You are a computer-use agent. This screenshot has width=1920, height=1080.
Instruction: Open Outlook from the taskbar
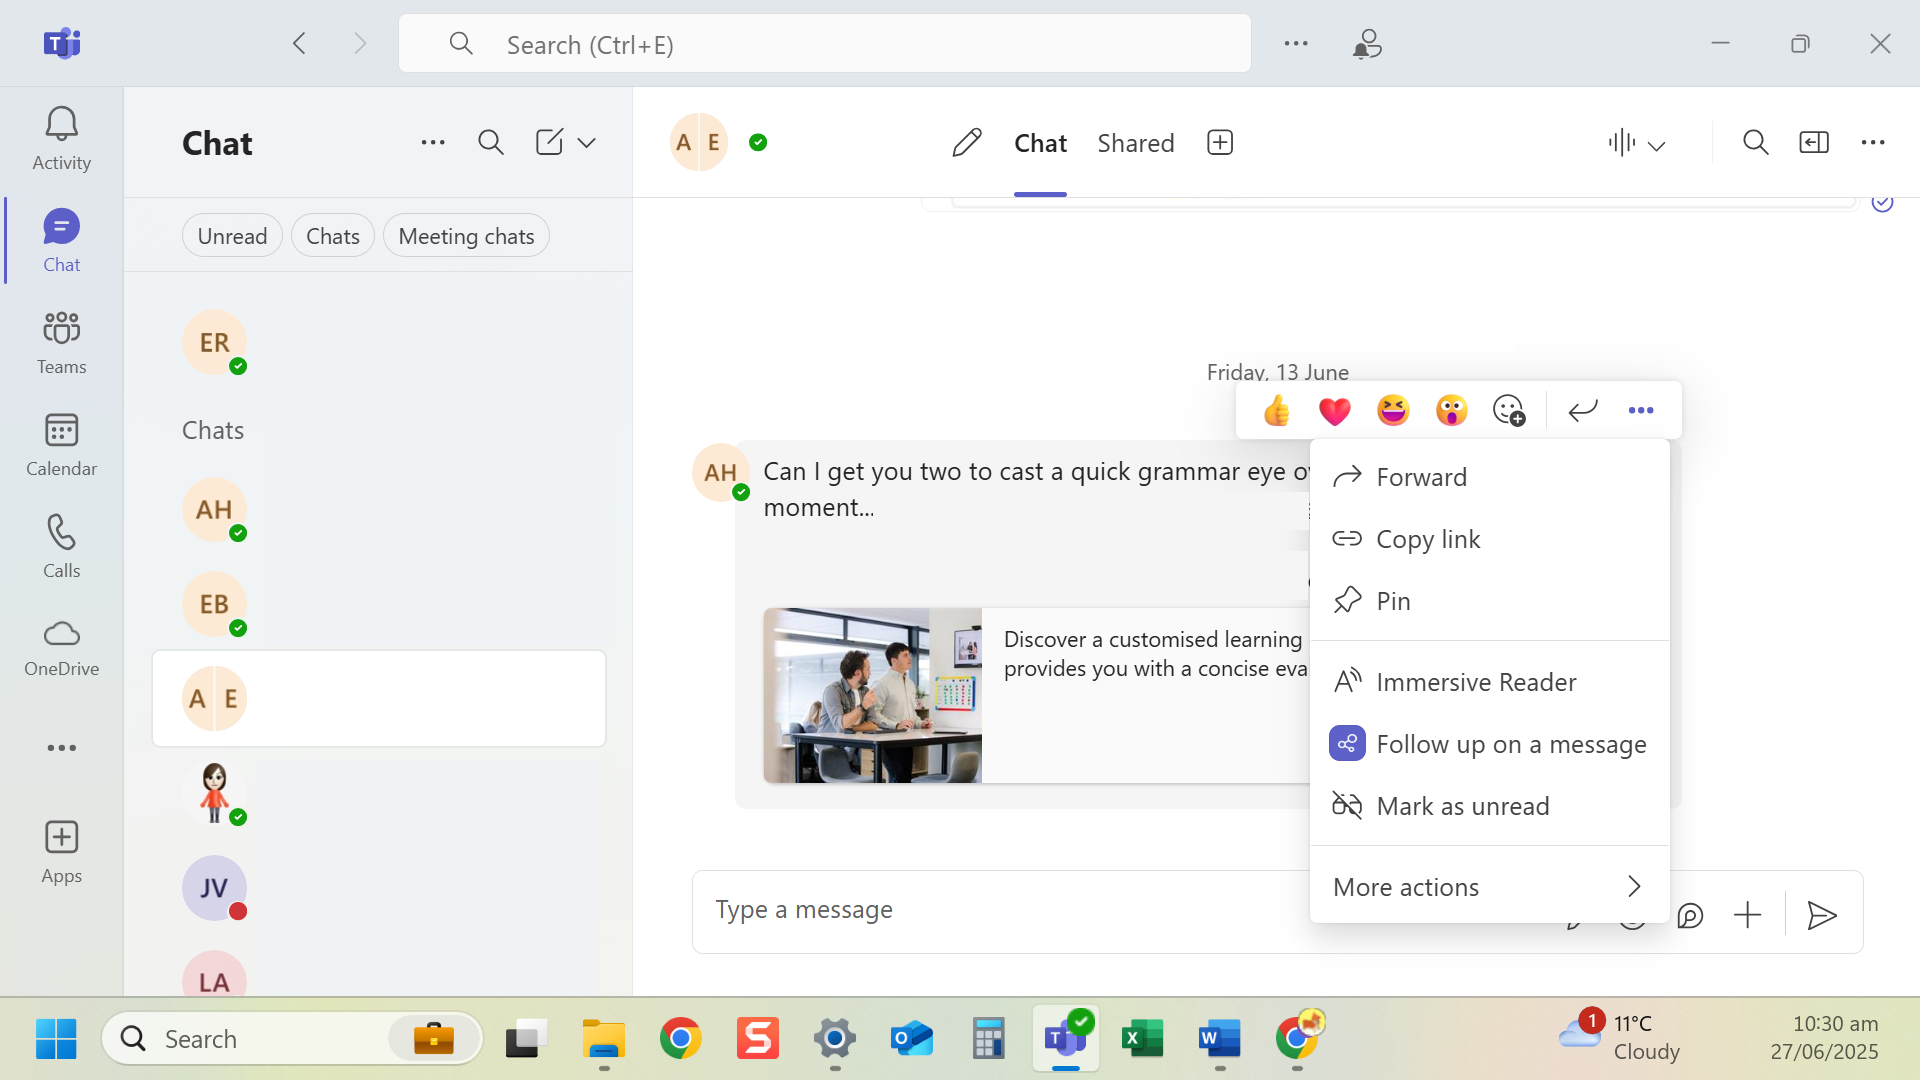click(911, 1039)
